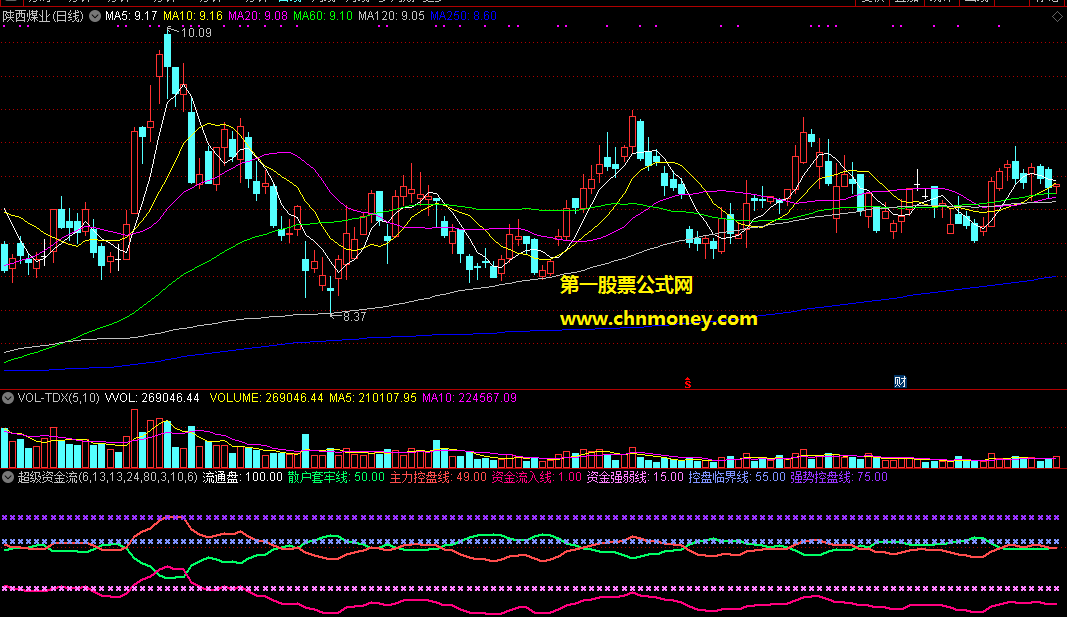Click the green MA60: 9.10 label

coord(323,16)
